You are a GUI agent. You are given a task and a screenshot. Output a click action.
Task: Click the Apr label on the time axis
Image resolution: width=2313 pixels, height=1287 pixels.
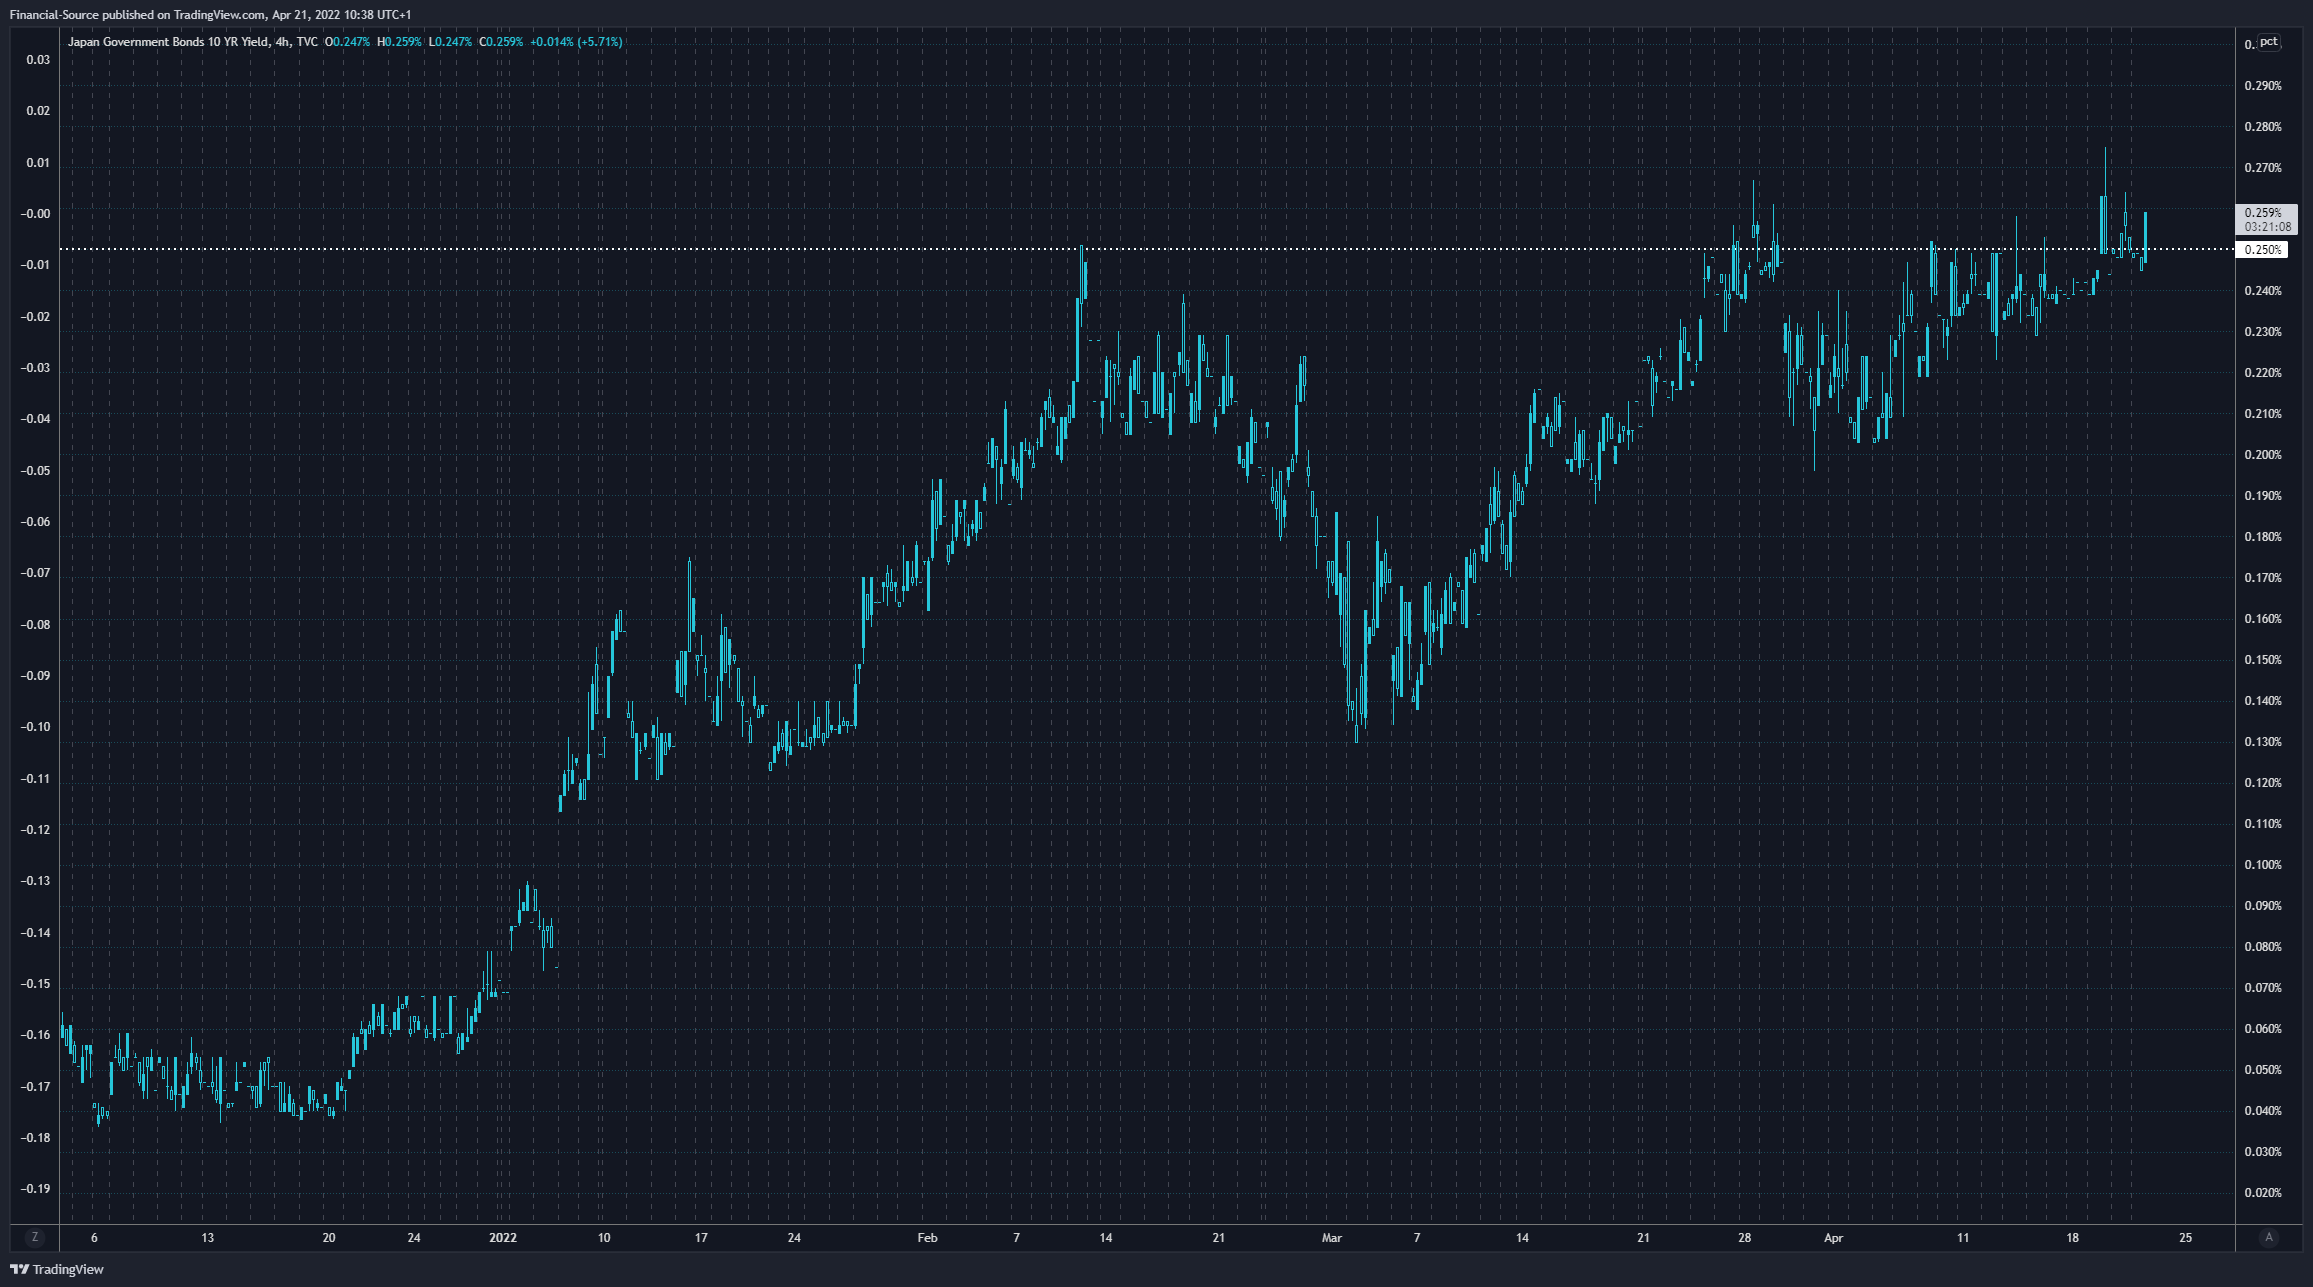tap(1834, 1238)
